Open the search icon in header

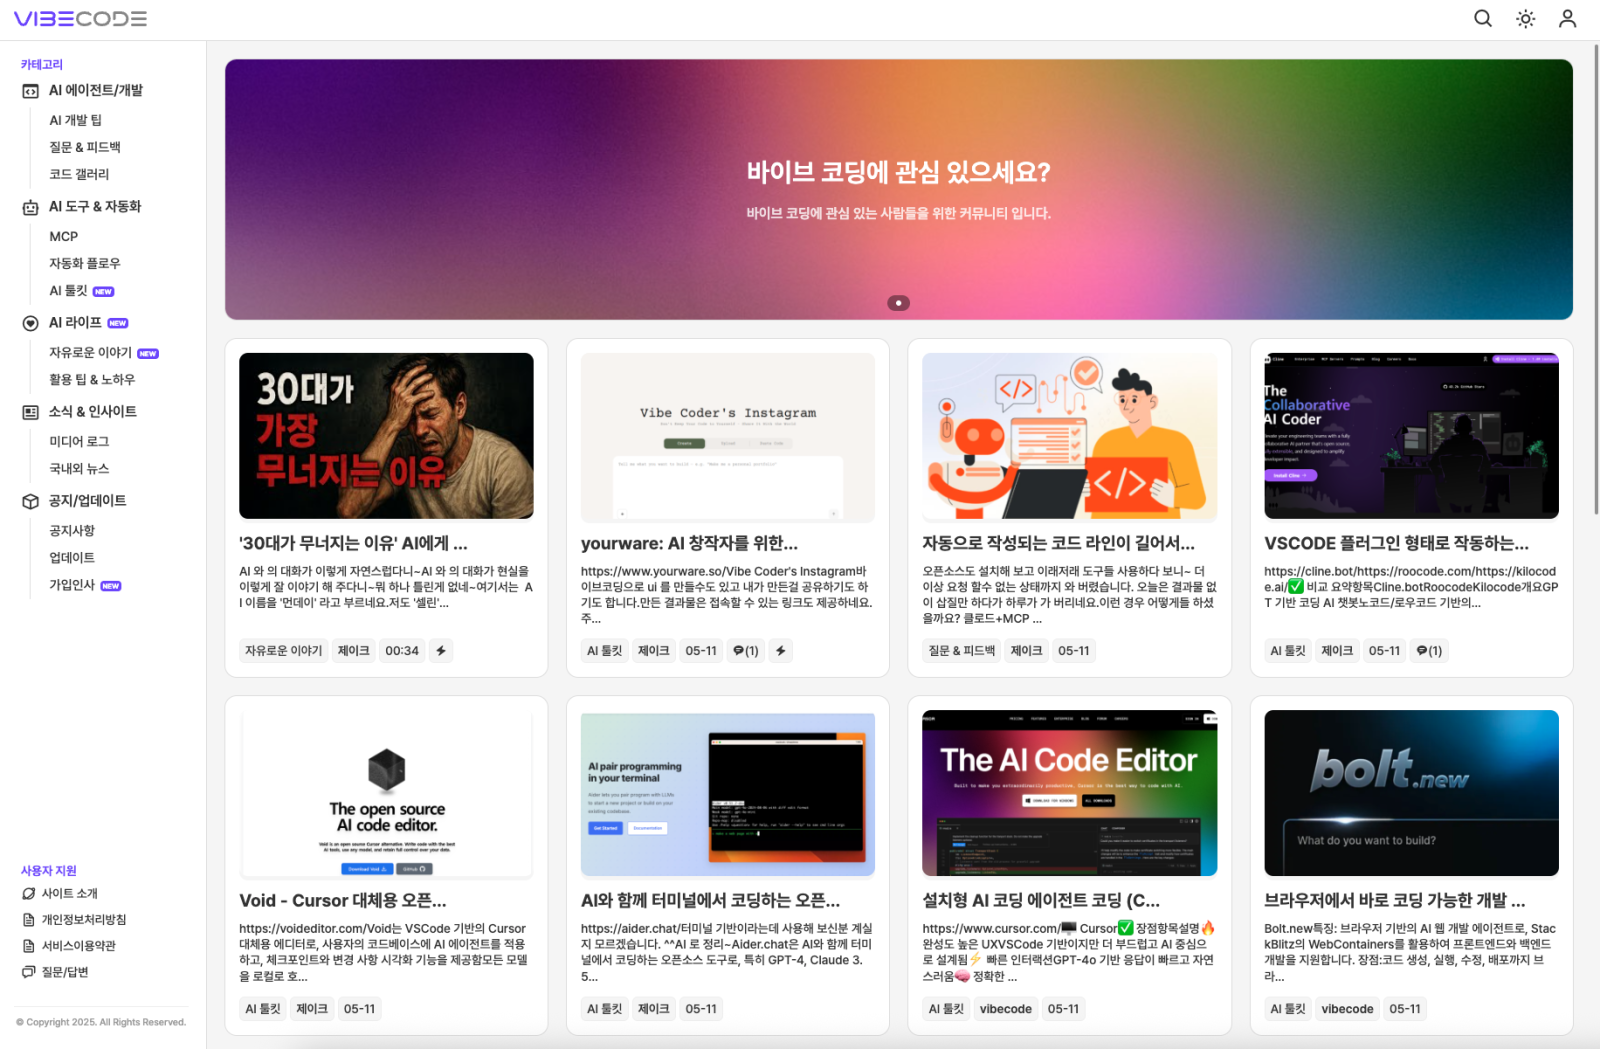click(x=1483, y=18)
